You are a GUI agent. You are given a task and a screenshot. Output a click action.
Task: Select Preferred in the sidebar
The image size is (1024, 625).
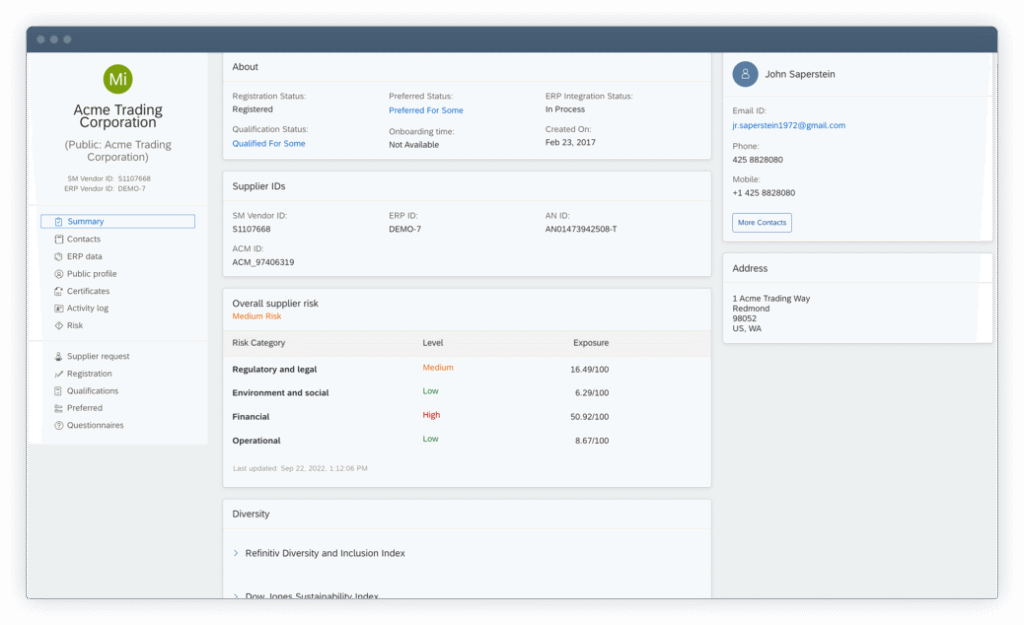[x=84, y=408]
